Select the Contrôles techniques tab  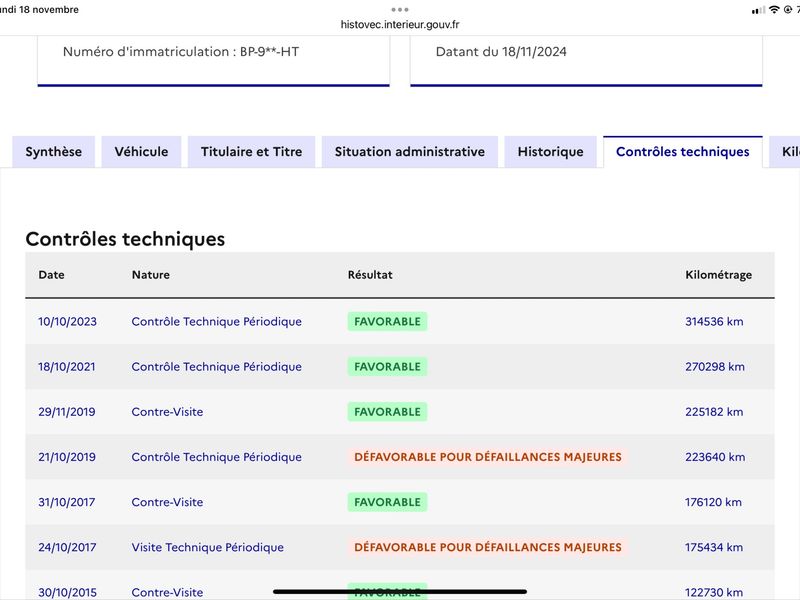[x=683, y=152]
